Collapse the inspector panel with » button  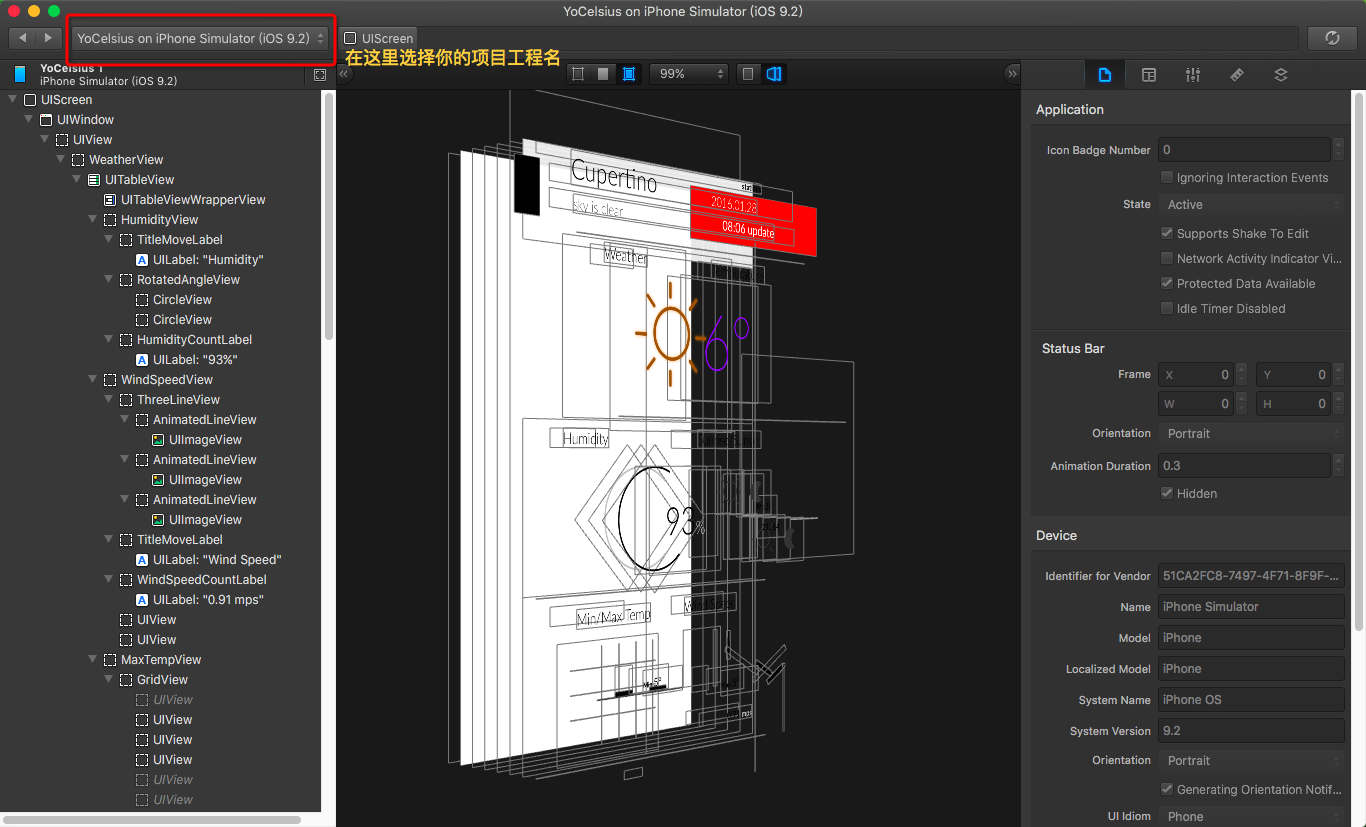click(1012, 74)
